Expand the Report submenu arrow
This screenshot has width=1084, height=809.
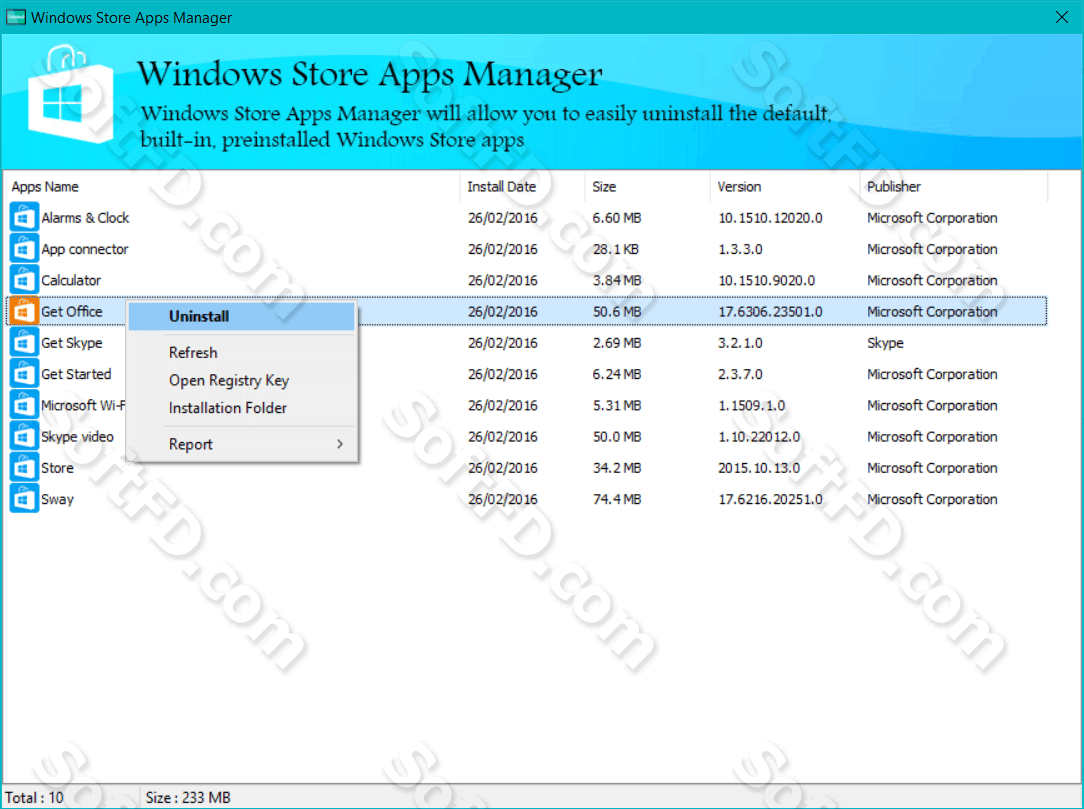[x=340, y=444]
